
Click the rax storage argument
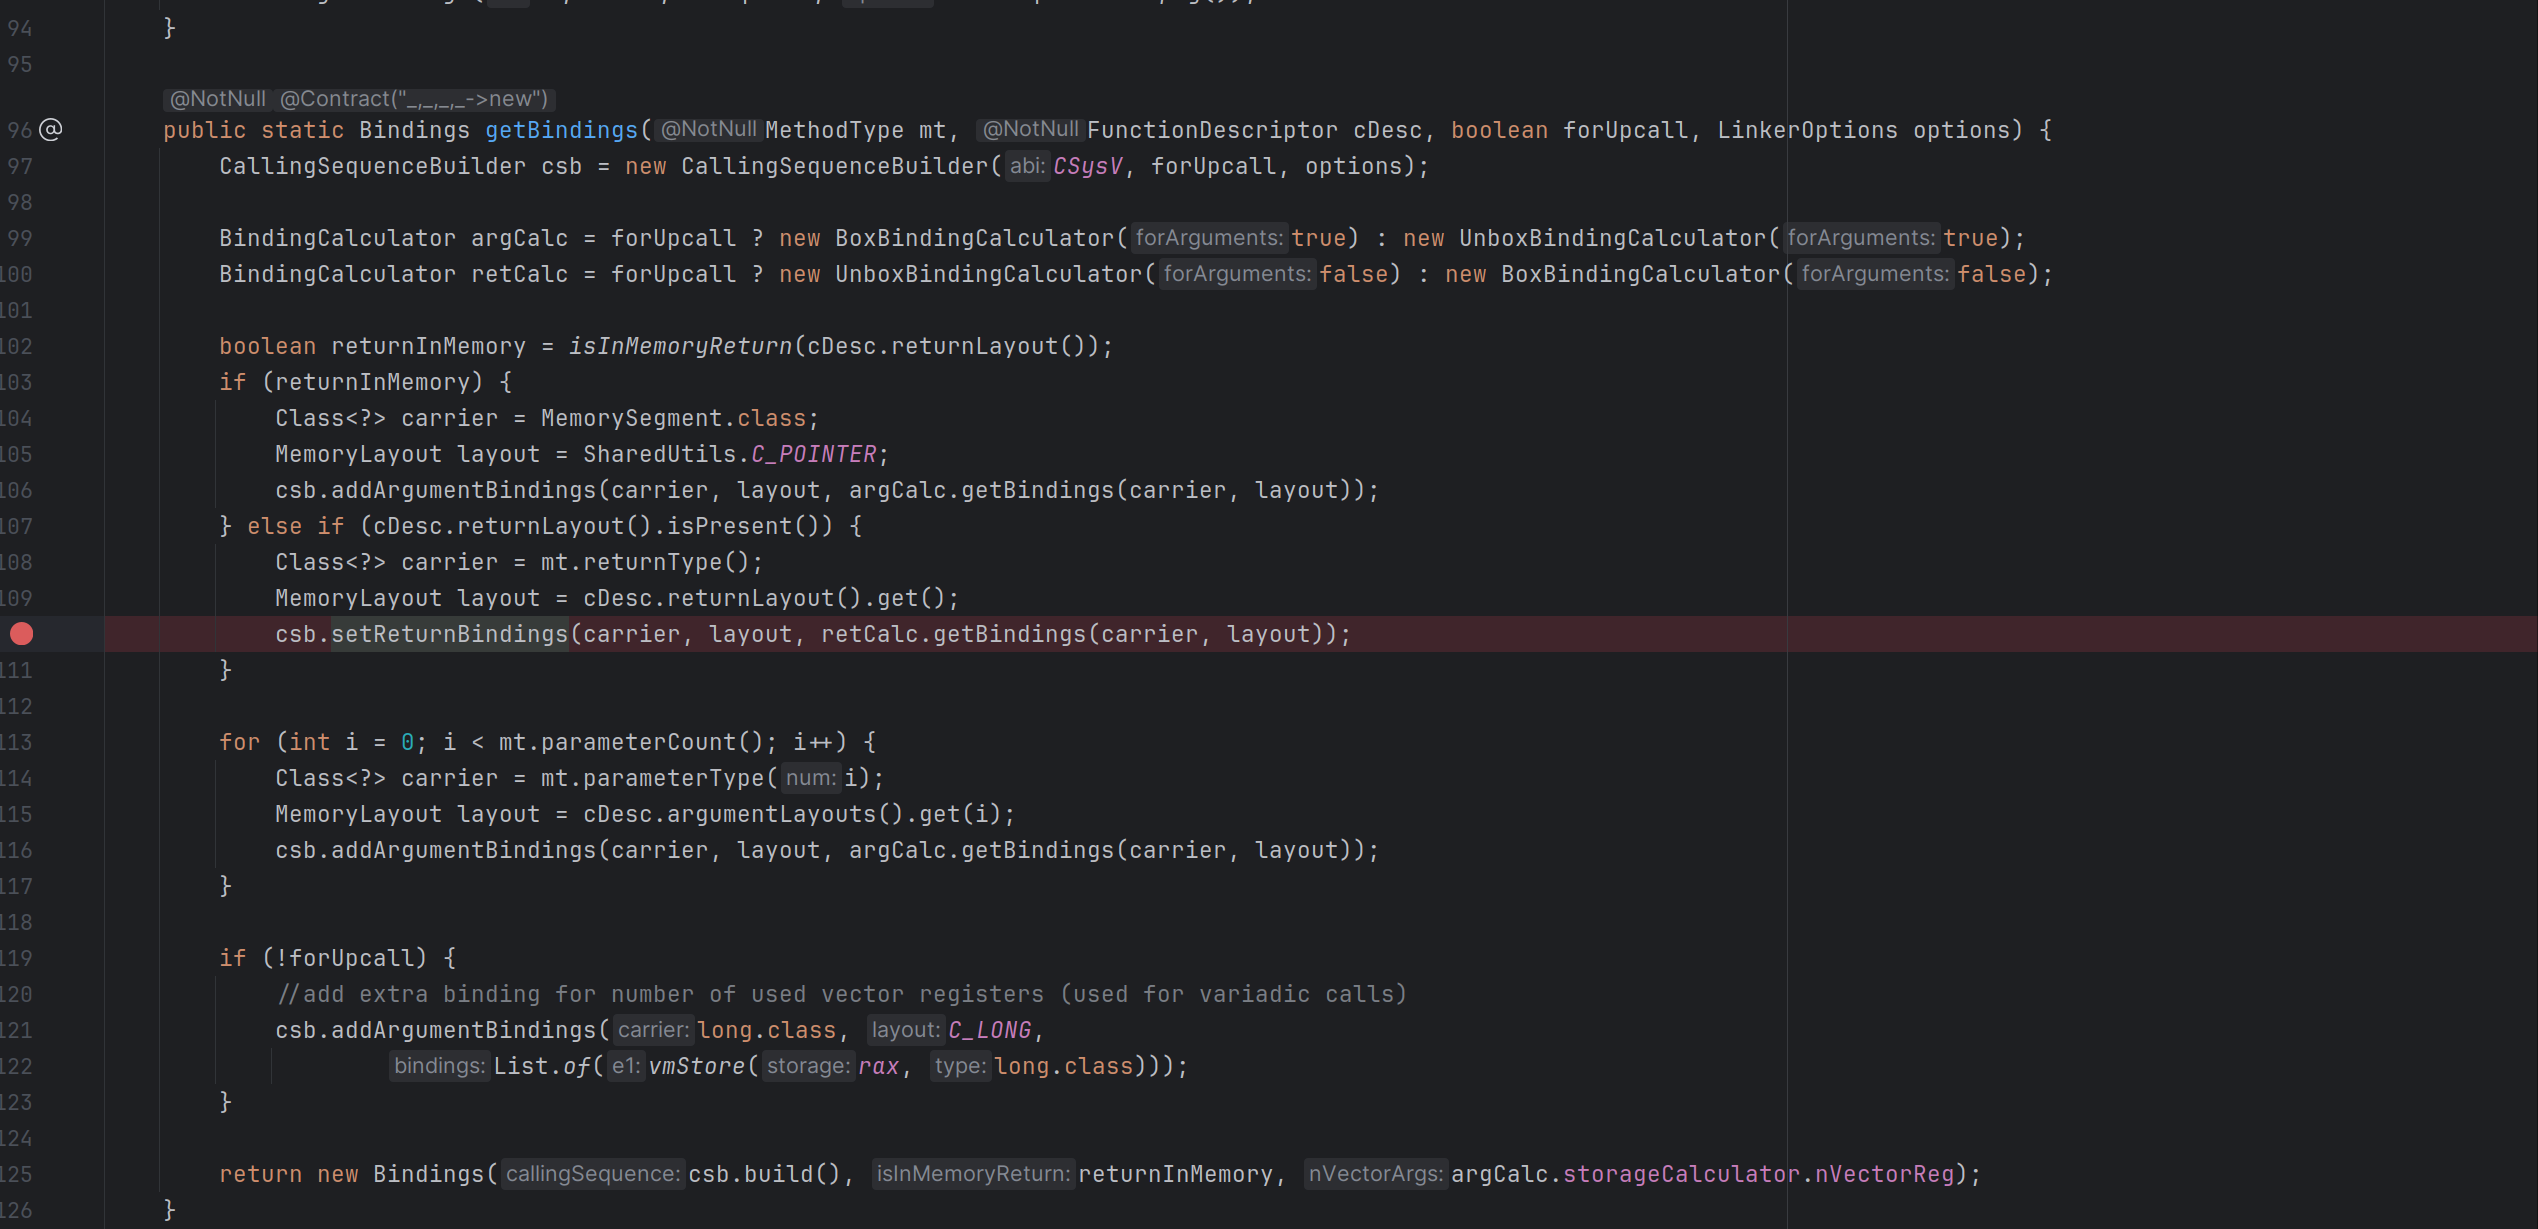879,1066
